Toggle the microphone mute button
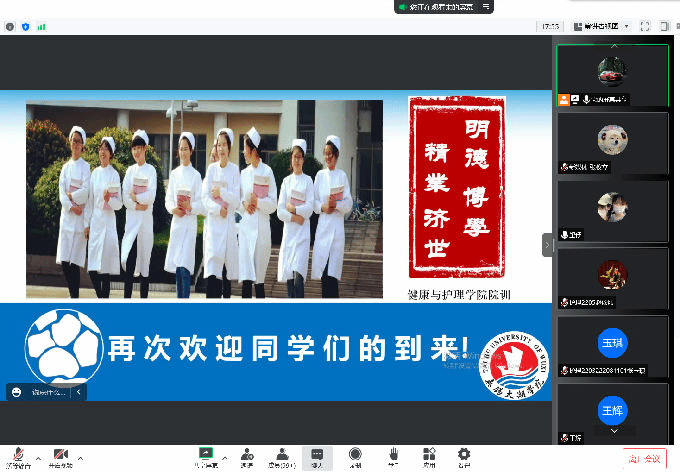680x472 pixels. [15, 455]
